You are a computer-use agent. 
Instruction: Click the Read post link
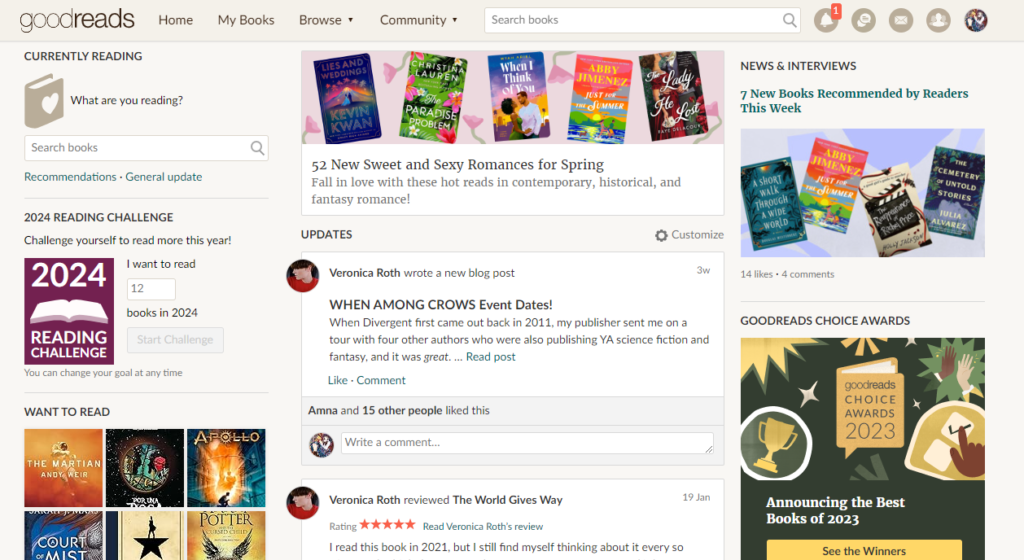click(x=490, y=357)
